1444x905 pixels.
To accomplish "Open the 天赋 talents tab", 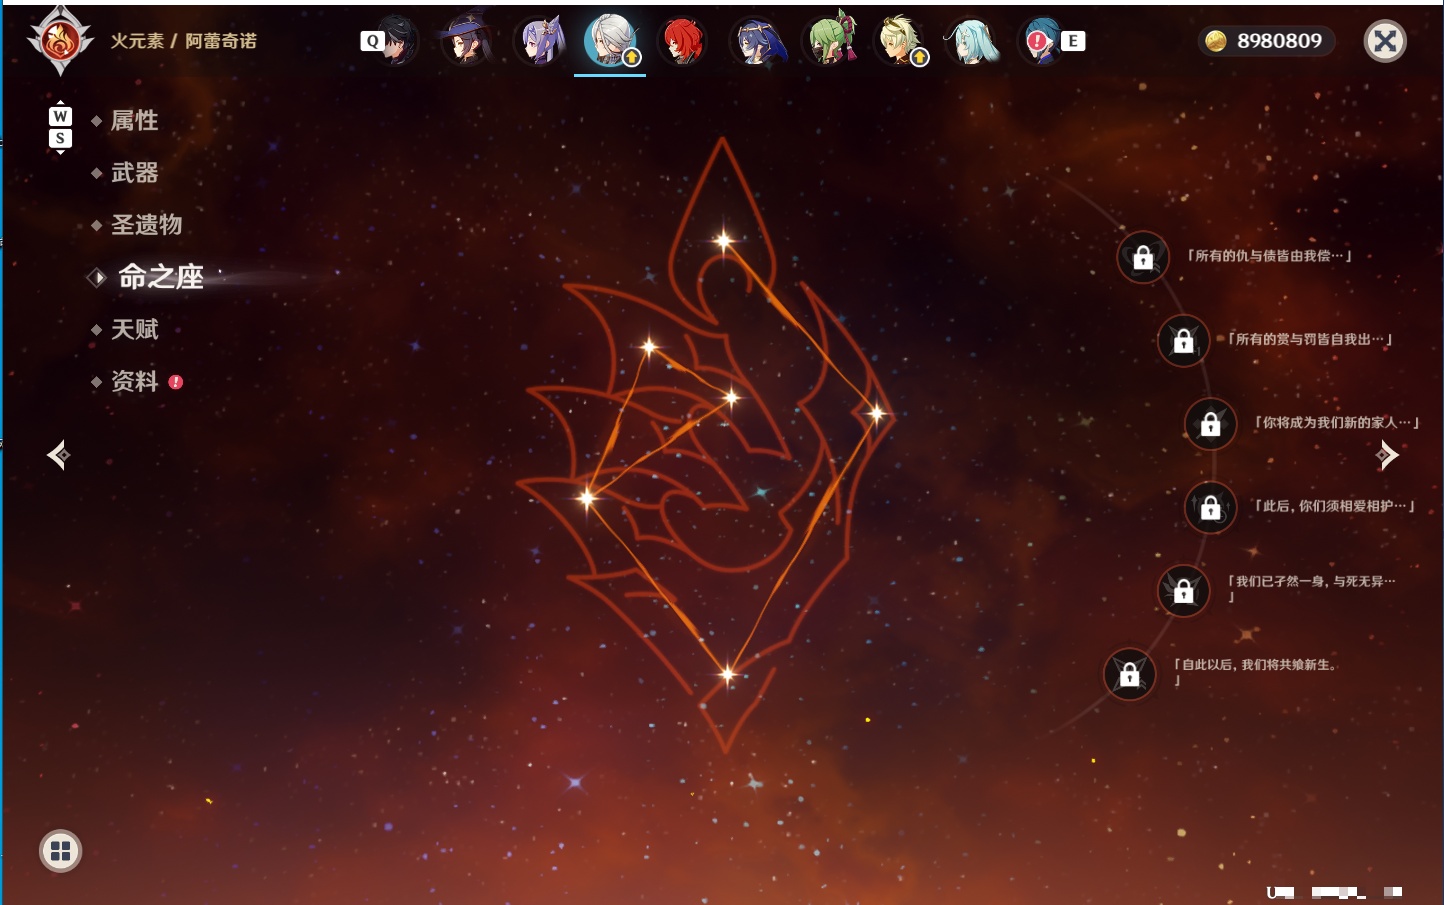I will 134,329.
